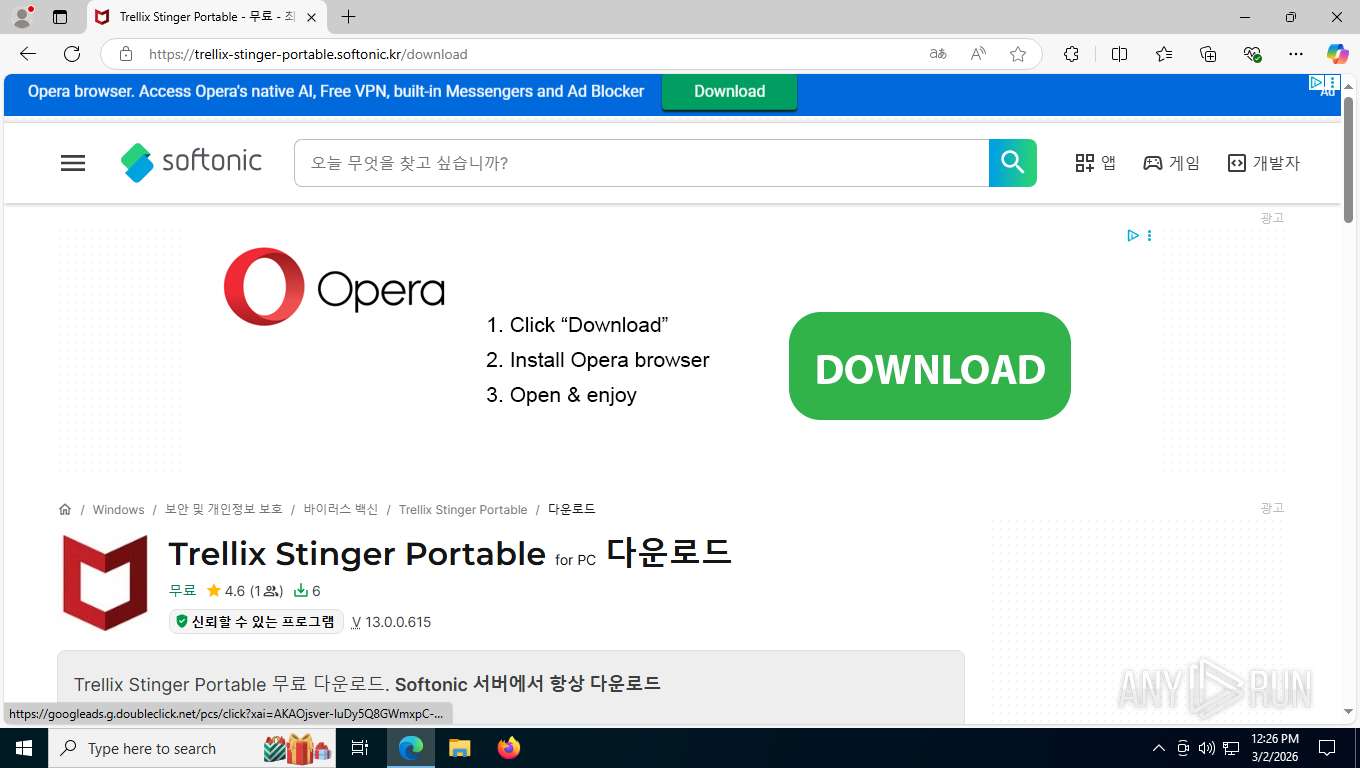Open File Explorer from taskbar
The width and height of the screenshot is (1360, 768).
pos(459,748)
